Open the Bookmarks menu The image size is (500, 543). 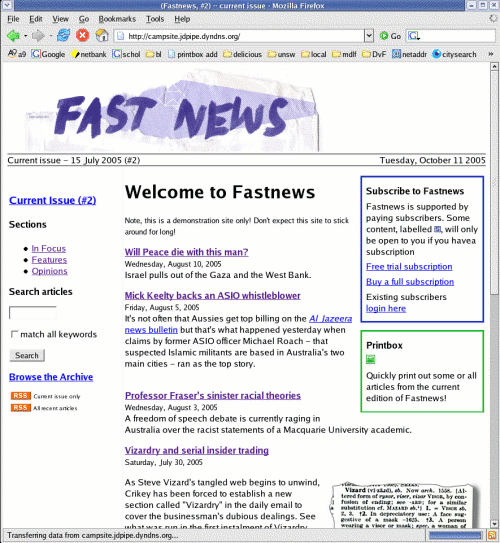117,19
